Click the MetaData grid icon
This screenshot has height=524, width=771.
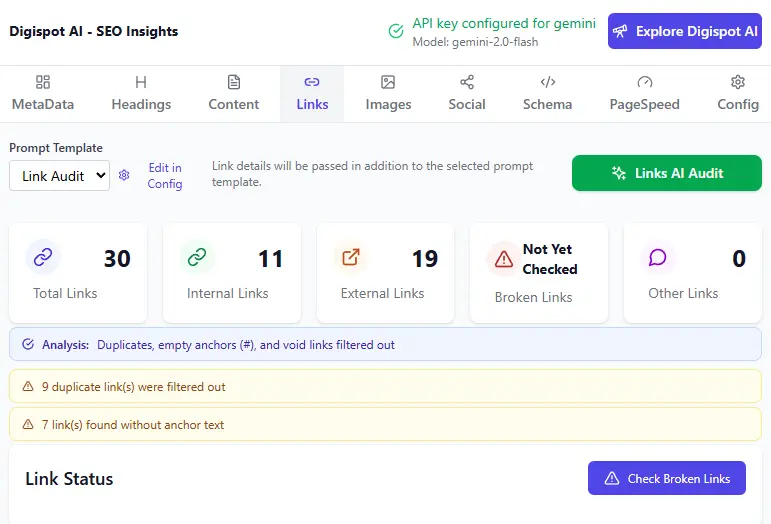click(x=43, y=82)
